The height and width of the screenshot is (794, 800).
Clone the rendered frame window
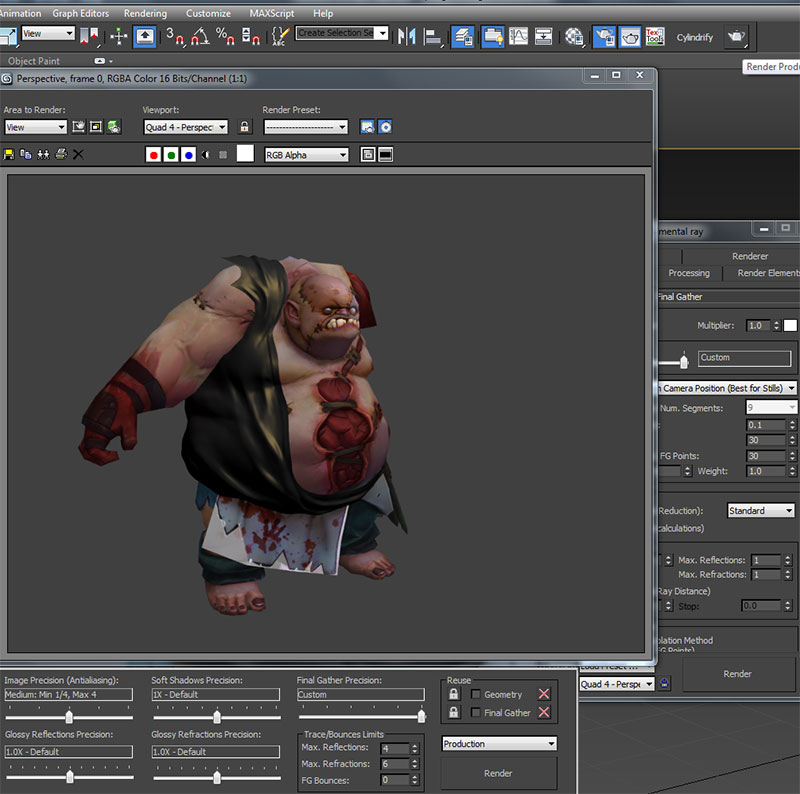43,155
